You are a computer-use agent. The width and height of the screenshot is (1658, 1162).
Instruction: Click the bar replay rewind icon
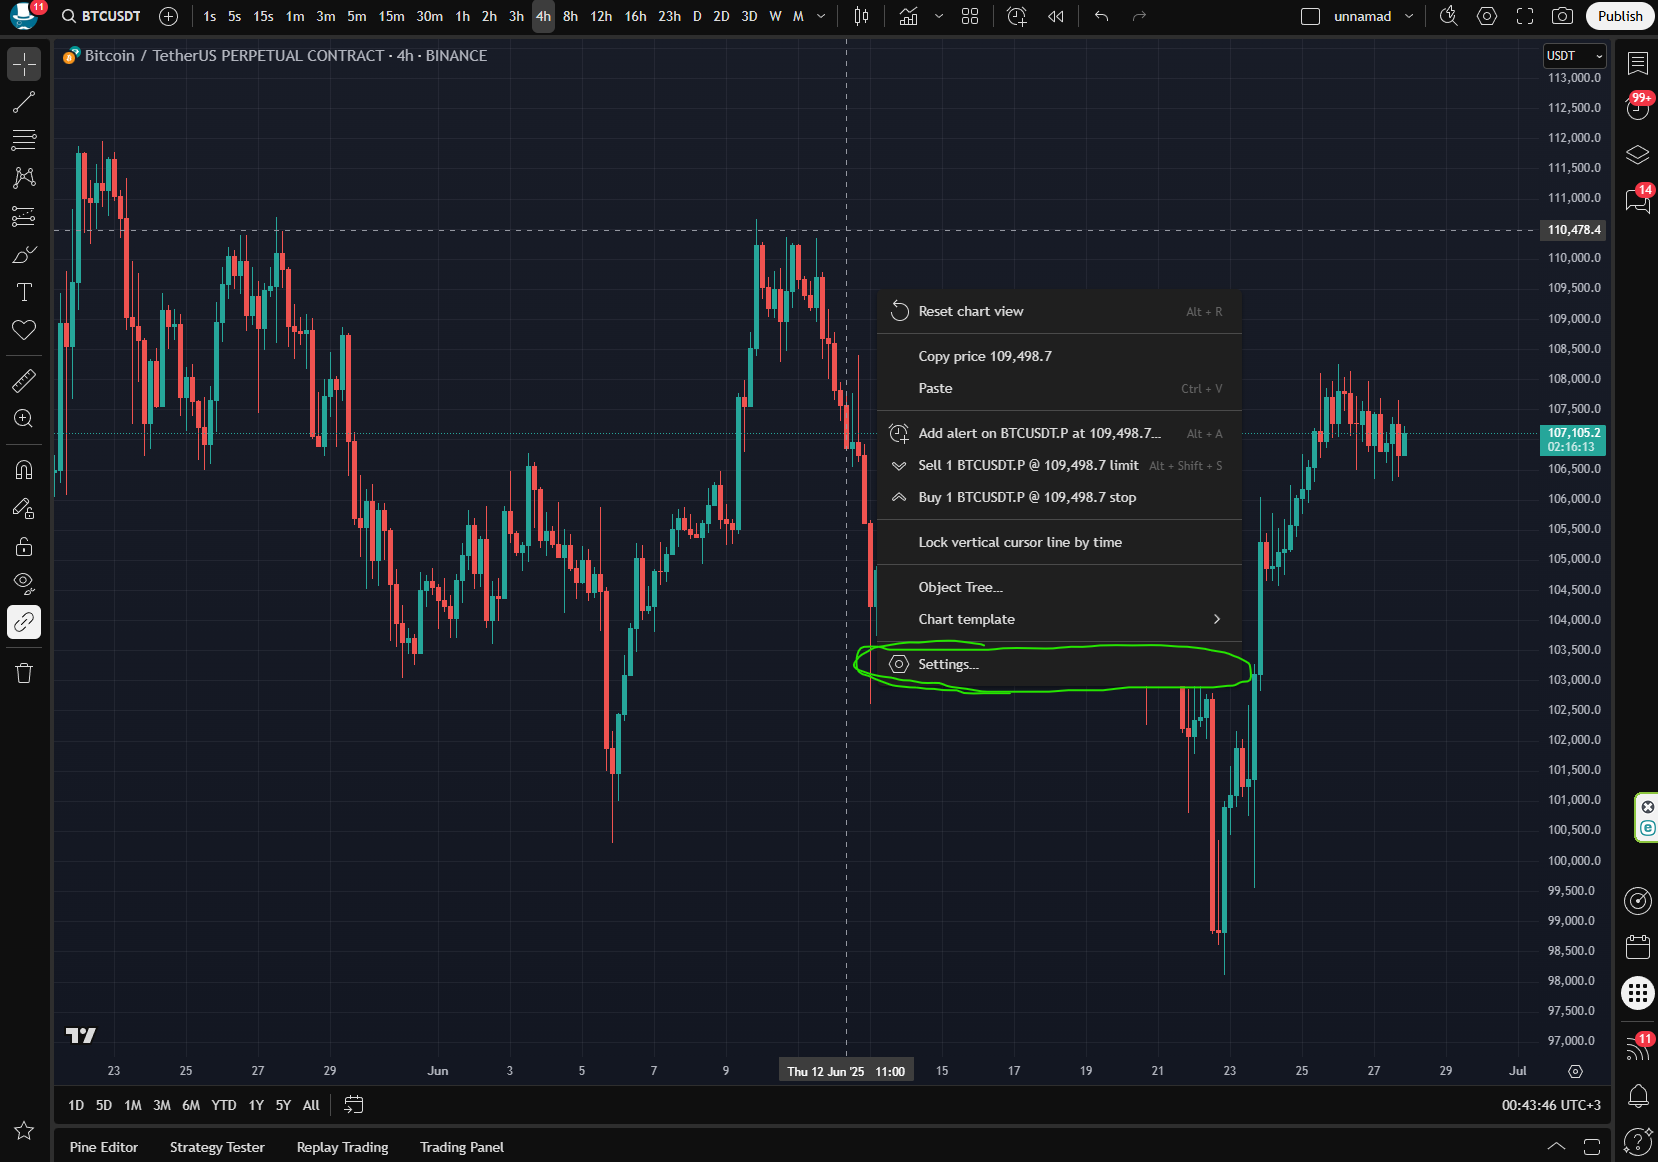[1055, 16]
